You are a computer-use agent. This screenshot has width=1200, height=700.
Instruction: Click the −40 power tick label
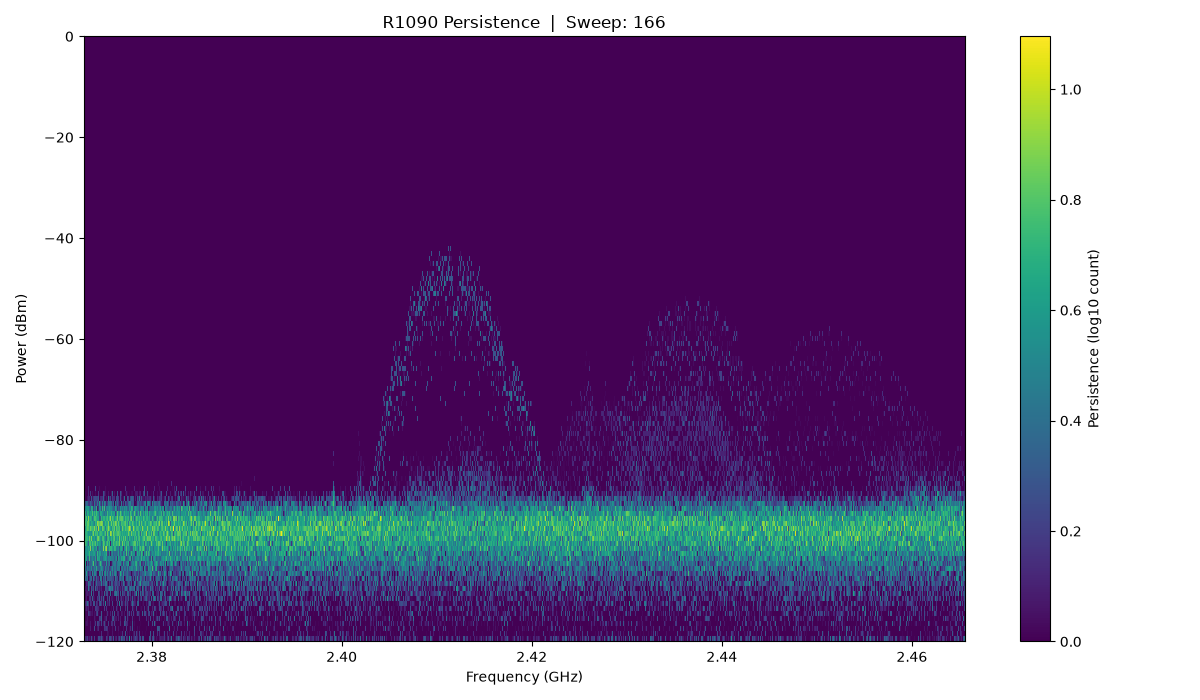click(x=57, y=238)
